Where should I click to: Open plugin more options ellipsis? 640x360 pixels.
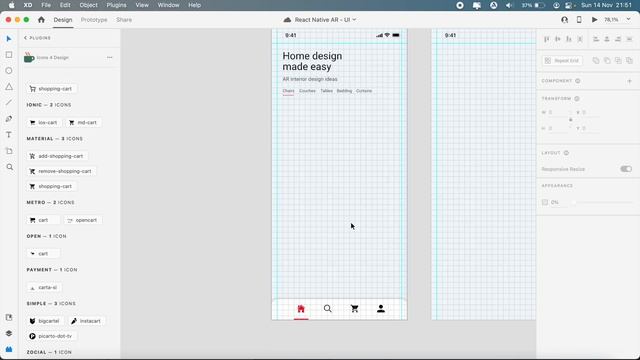click(109, 58)
